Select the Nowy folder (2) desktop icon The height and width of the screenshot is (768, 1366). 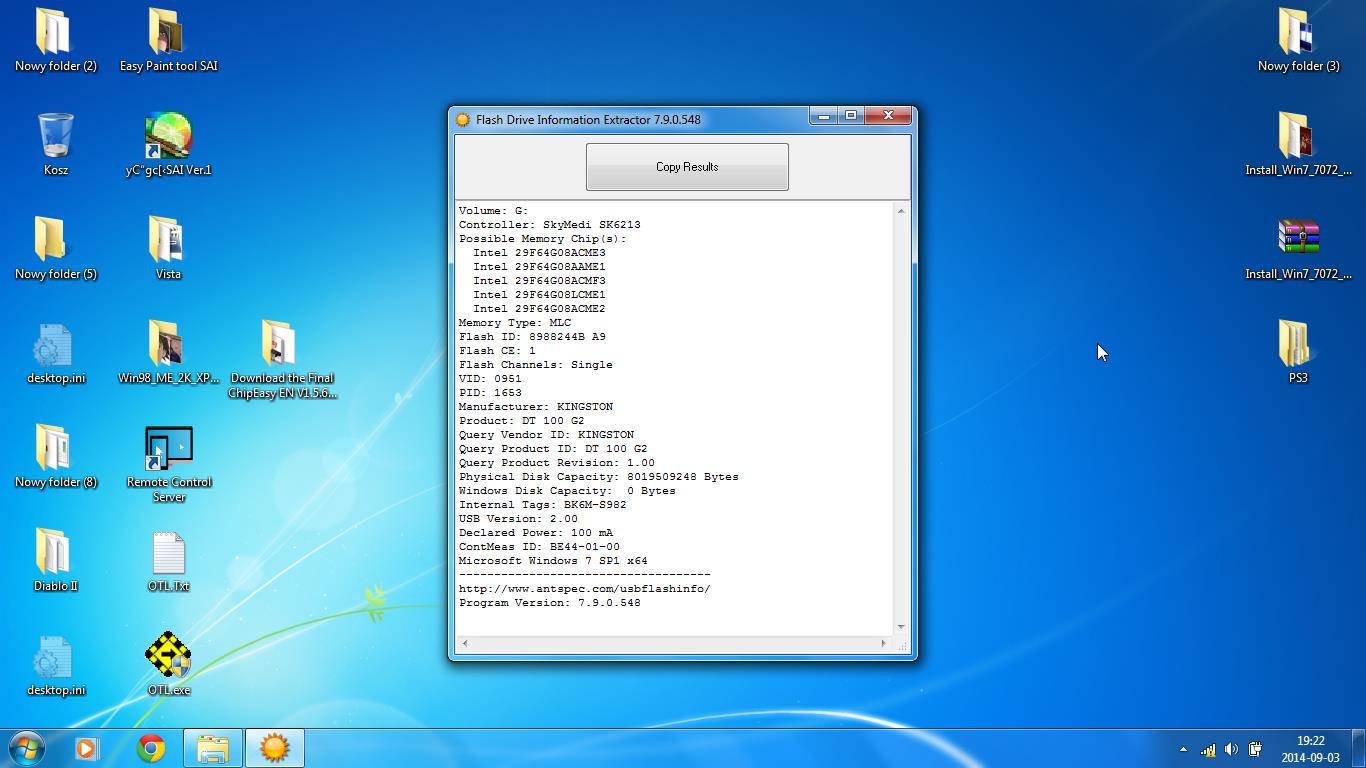click(55, 40)
